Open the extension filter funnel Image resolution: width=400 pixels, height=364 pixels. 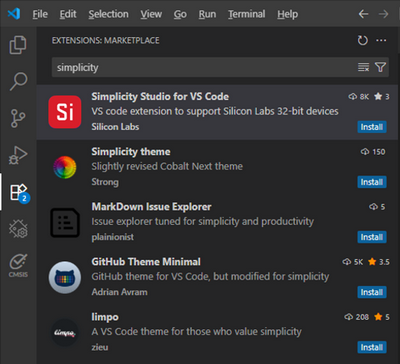point(380,67)
